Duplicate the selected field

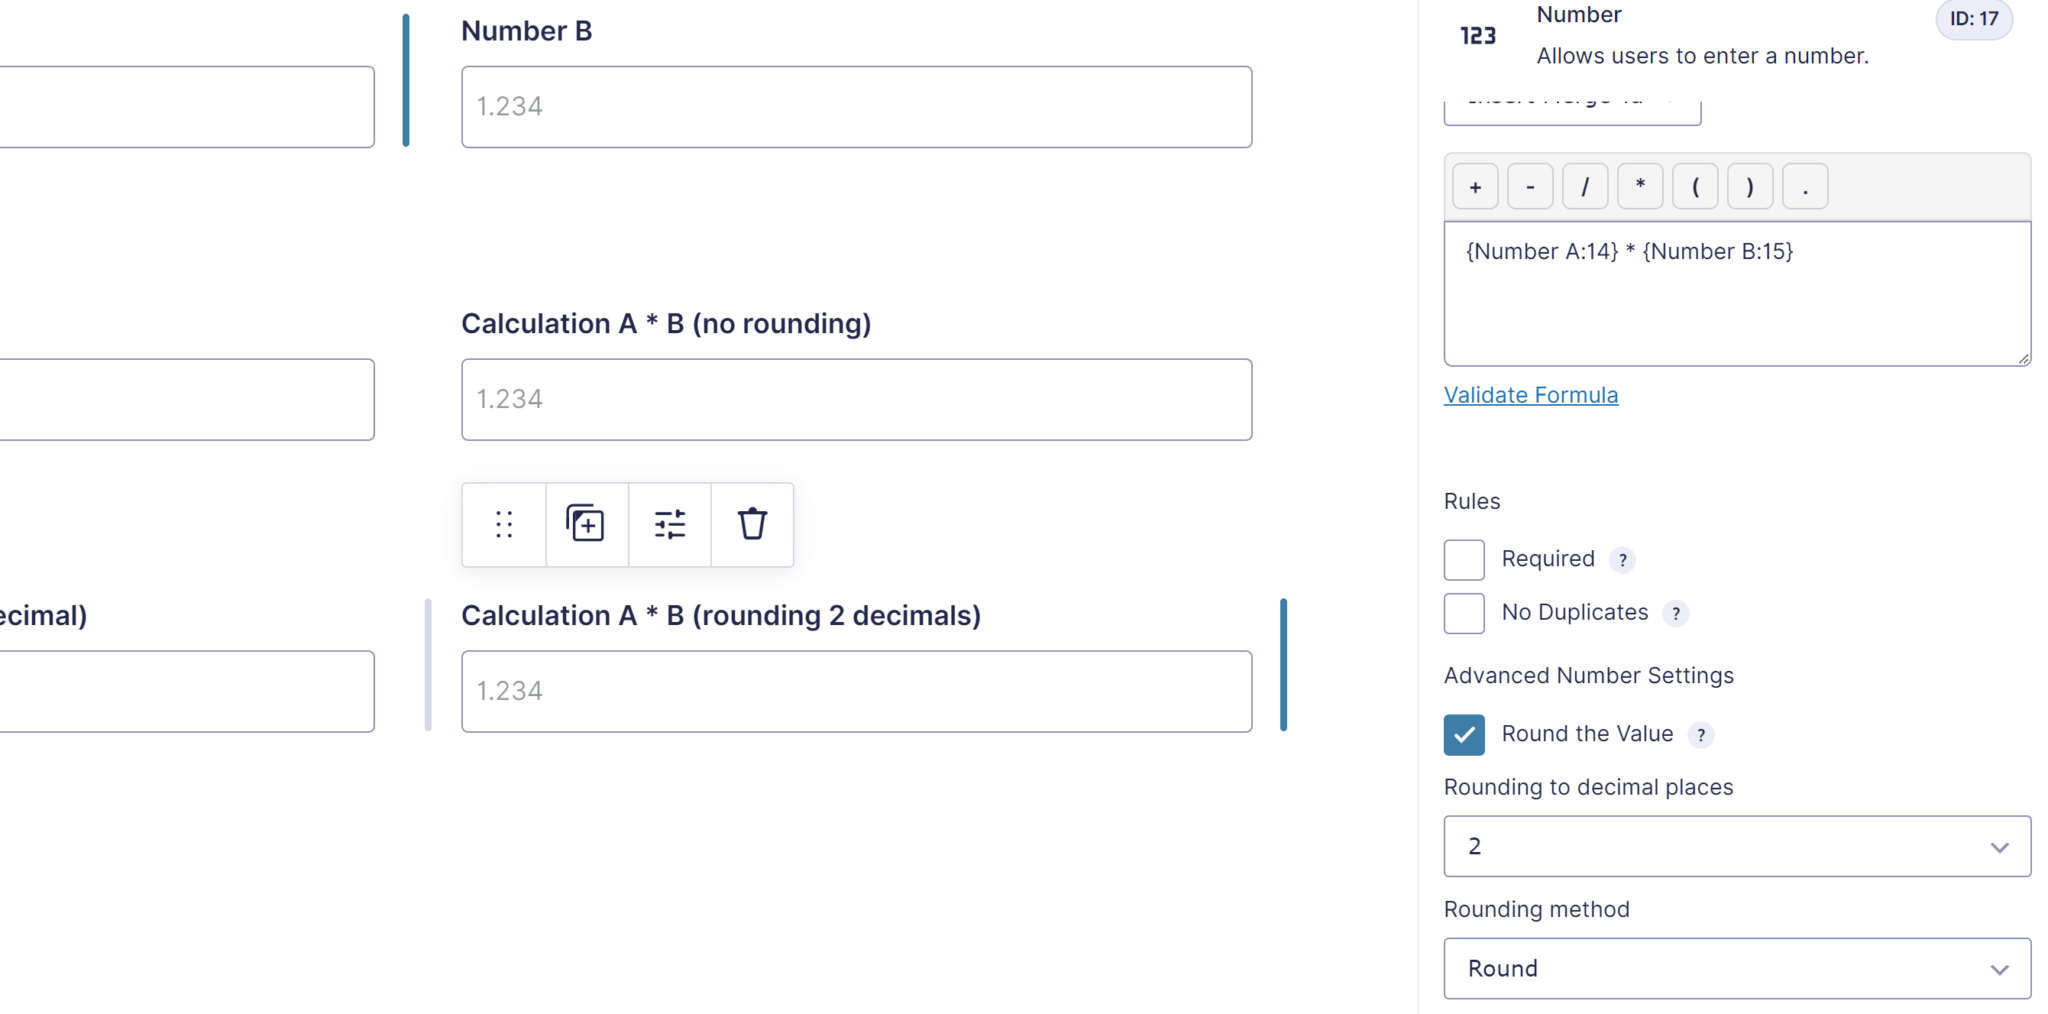click(x=586, y=524)
